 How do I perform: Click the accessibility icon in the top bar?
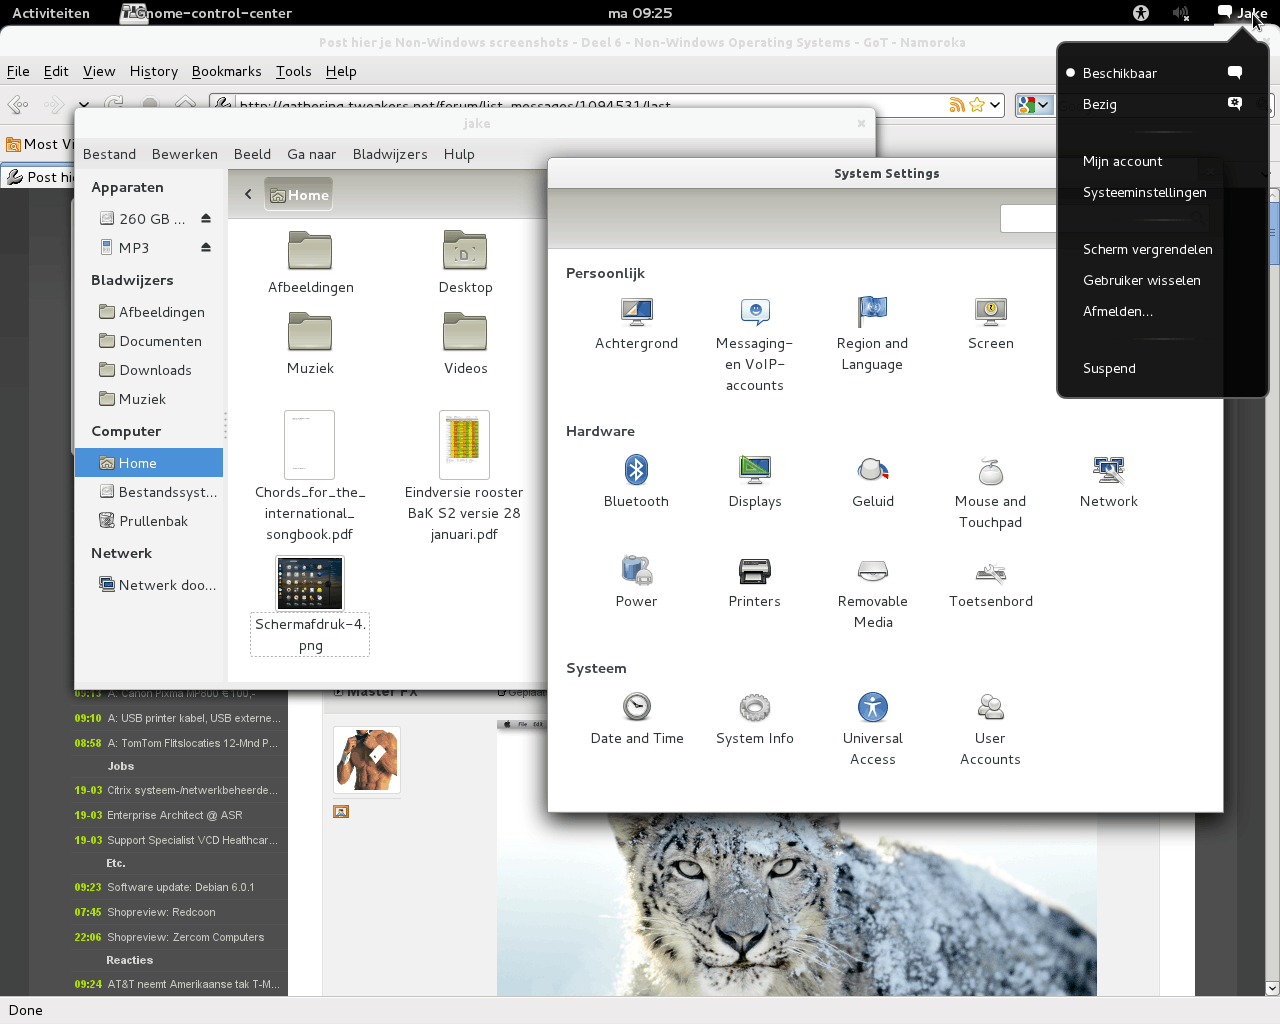point(1141,13)
